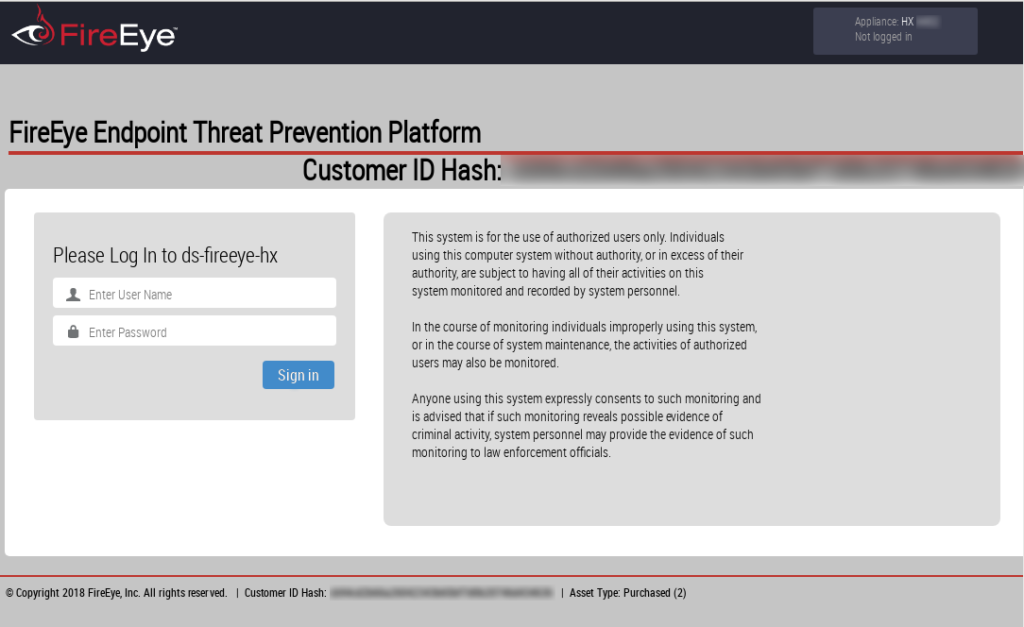Click the large 'Customer ID Hash:' heading label
The height and width of the screenshot is (627, 1024).
coord(402,170)
